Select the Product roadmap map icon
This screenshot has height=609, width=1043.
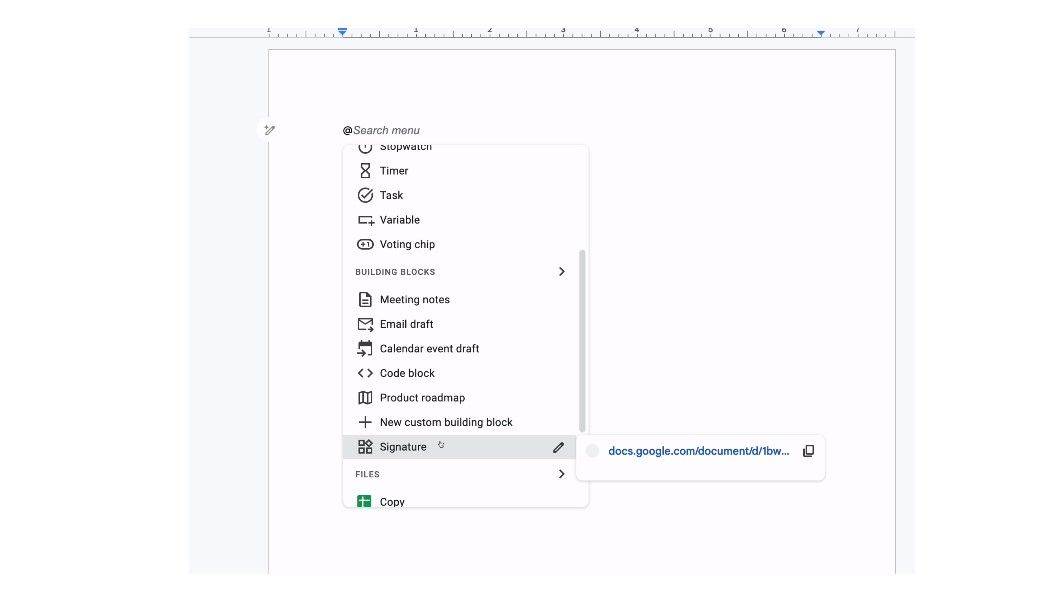tap(366, 397)
